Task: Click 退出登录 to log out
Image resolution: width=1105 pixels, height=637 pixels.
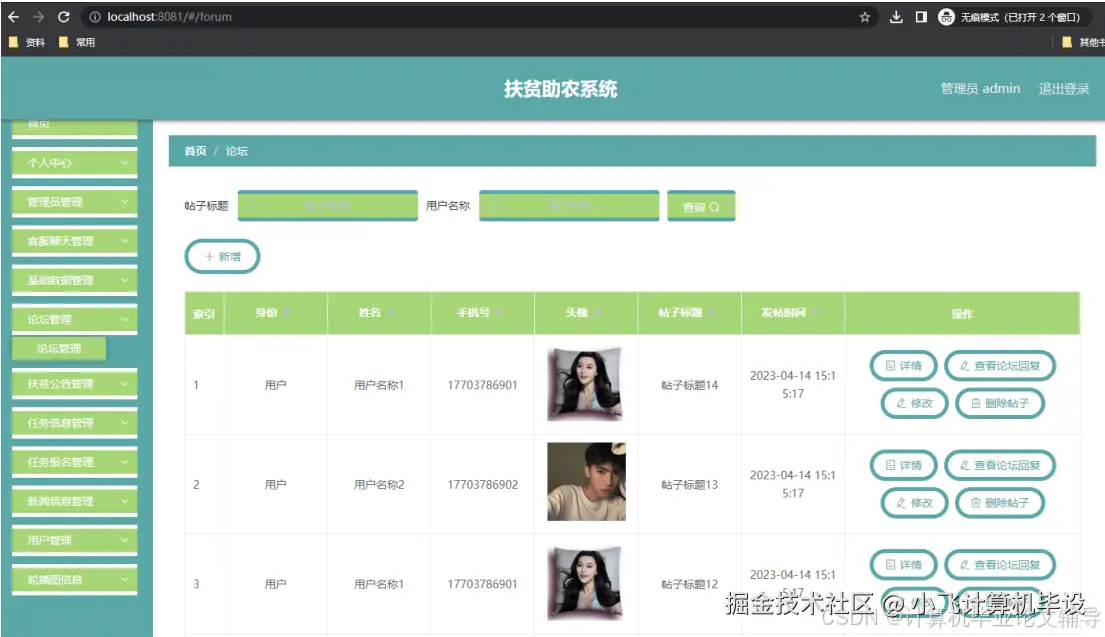Action: click(1064, 89)
